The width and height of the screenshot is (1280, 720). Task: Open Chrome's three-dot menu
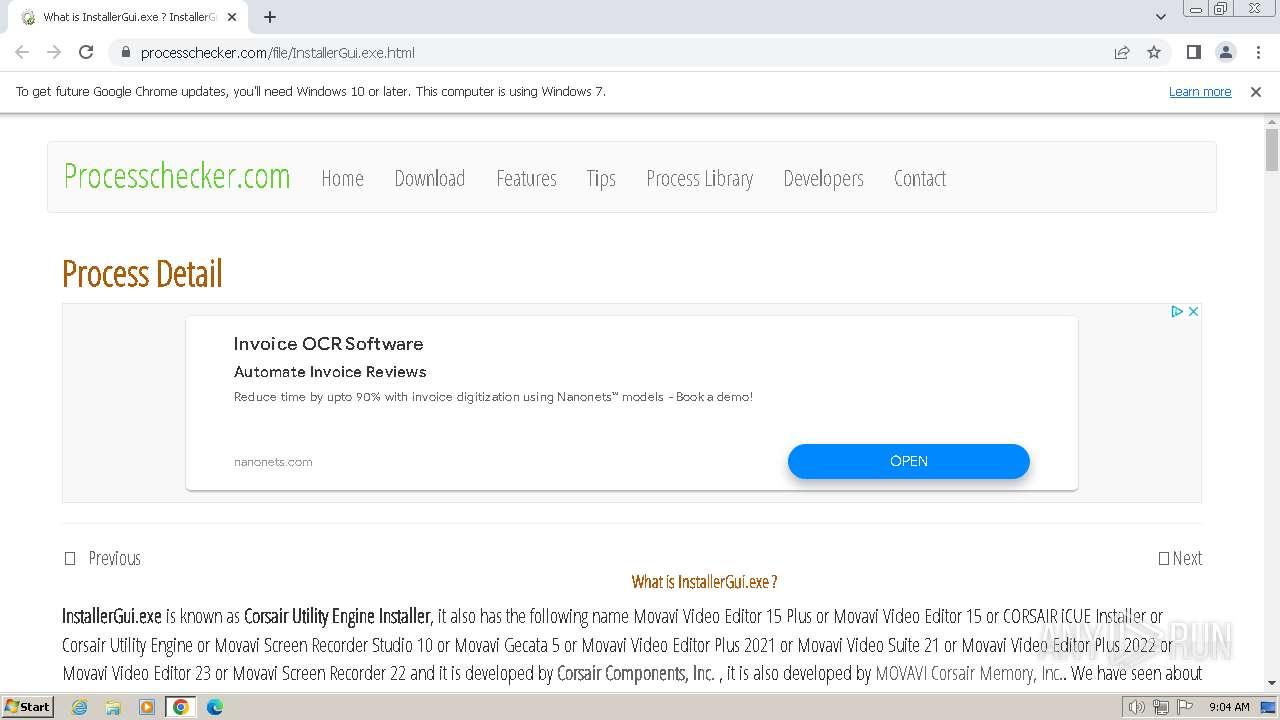tap(1258, 52)
